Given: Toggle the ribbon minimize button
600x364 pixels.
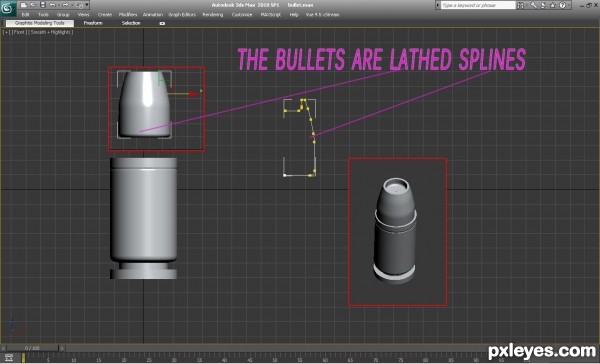Looking at the screenshot, I should point(162,23).
